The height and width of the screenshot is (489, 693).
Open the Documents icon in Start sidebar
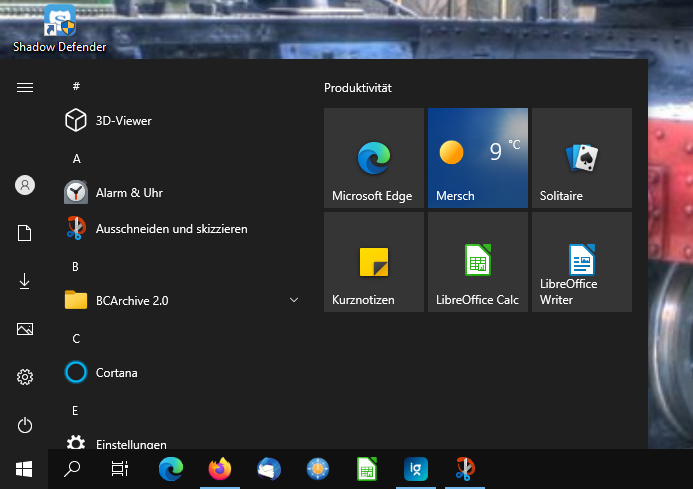[25, 233]
